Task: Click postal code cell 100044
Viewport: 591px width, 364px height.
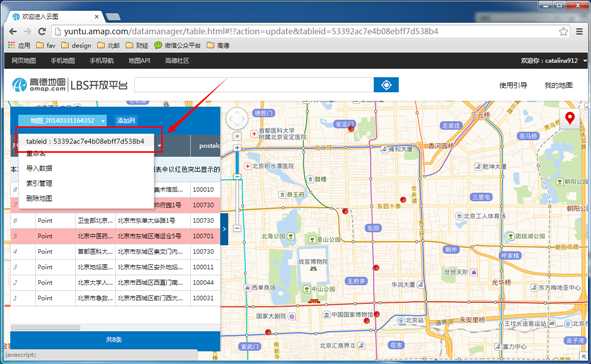Action: pyautogui.click(x=203, y=283)
